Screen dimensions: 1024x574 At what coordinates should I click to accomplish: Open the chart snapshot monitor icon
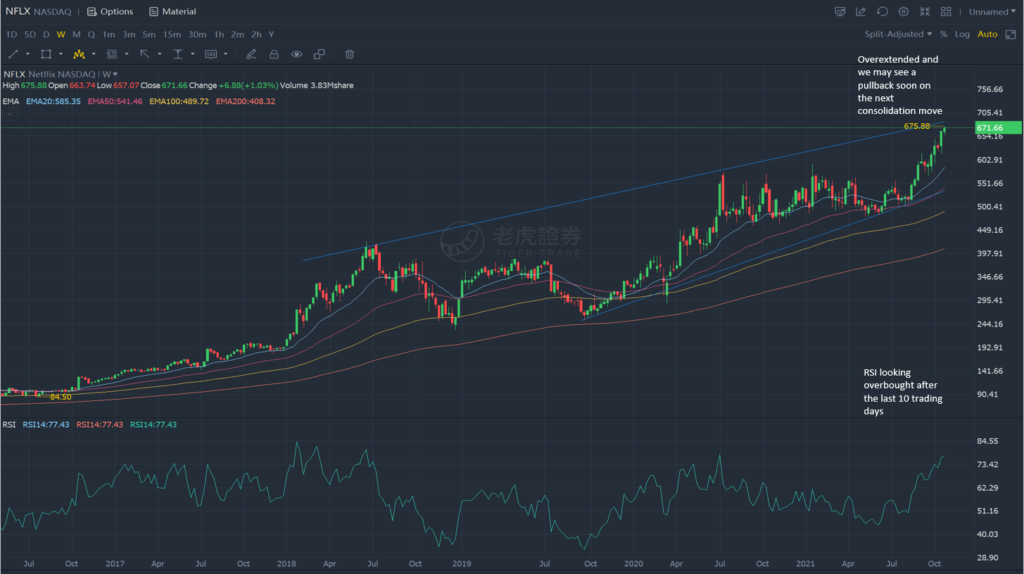pos(840,12)
